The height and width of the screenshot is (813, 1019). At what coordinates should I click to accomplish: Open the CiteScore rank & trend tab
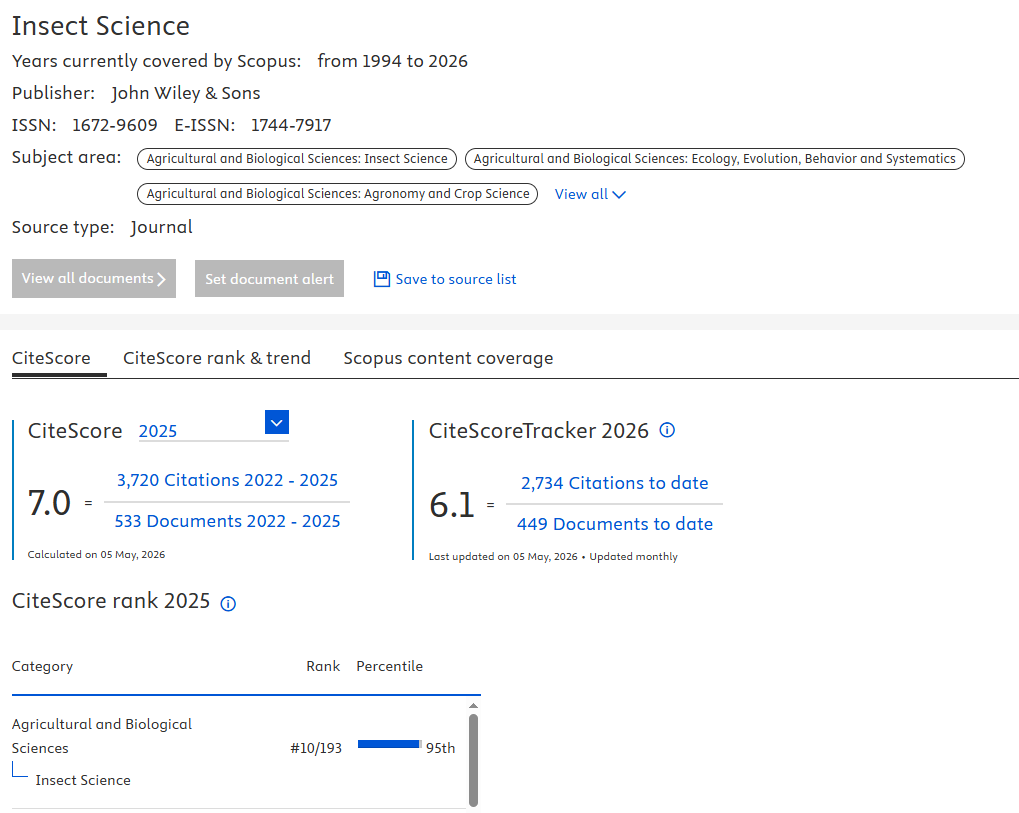[x=217, y=358]
